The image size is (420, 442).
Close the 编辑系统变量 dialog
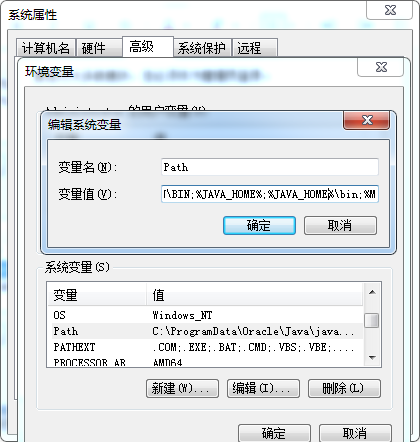pos(366,120)
